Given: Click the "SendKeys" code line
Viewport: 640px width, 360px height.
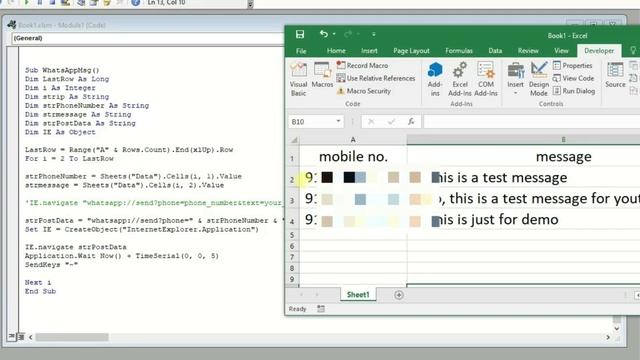Looking at the screenshot, I should click(51, 264).
